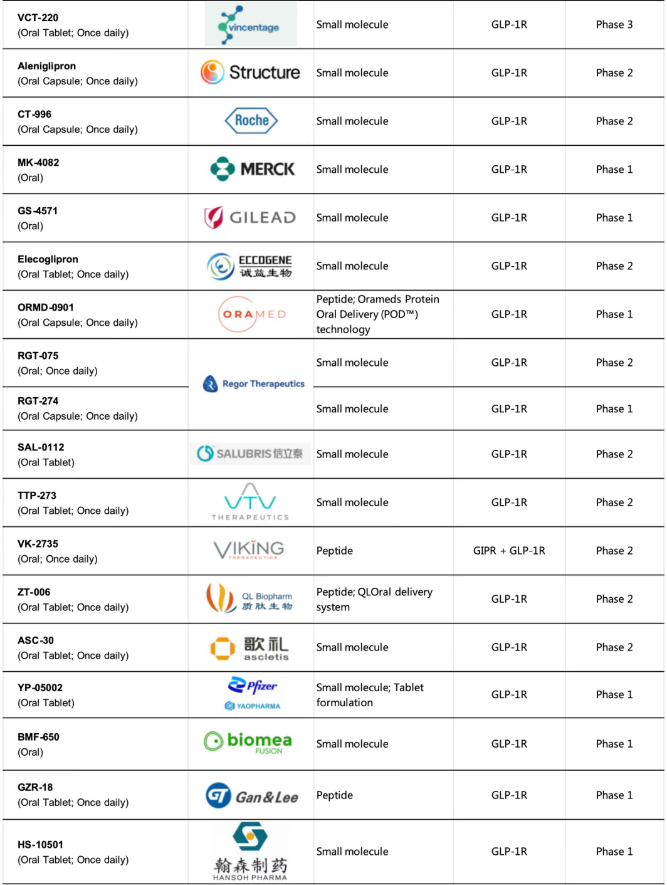Select the Gilead logo
The image size is (667, 885).
pyautogui.click(x=250, y=217)
